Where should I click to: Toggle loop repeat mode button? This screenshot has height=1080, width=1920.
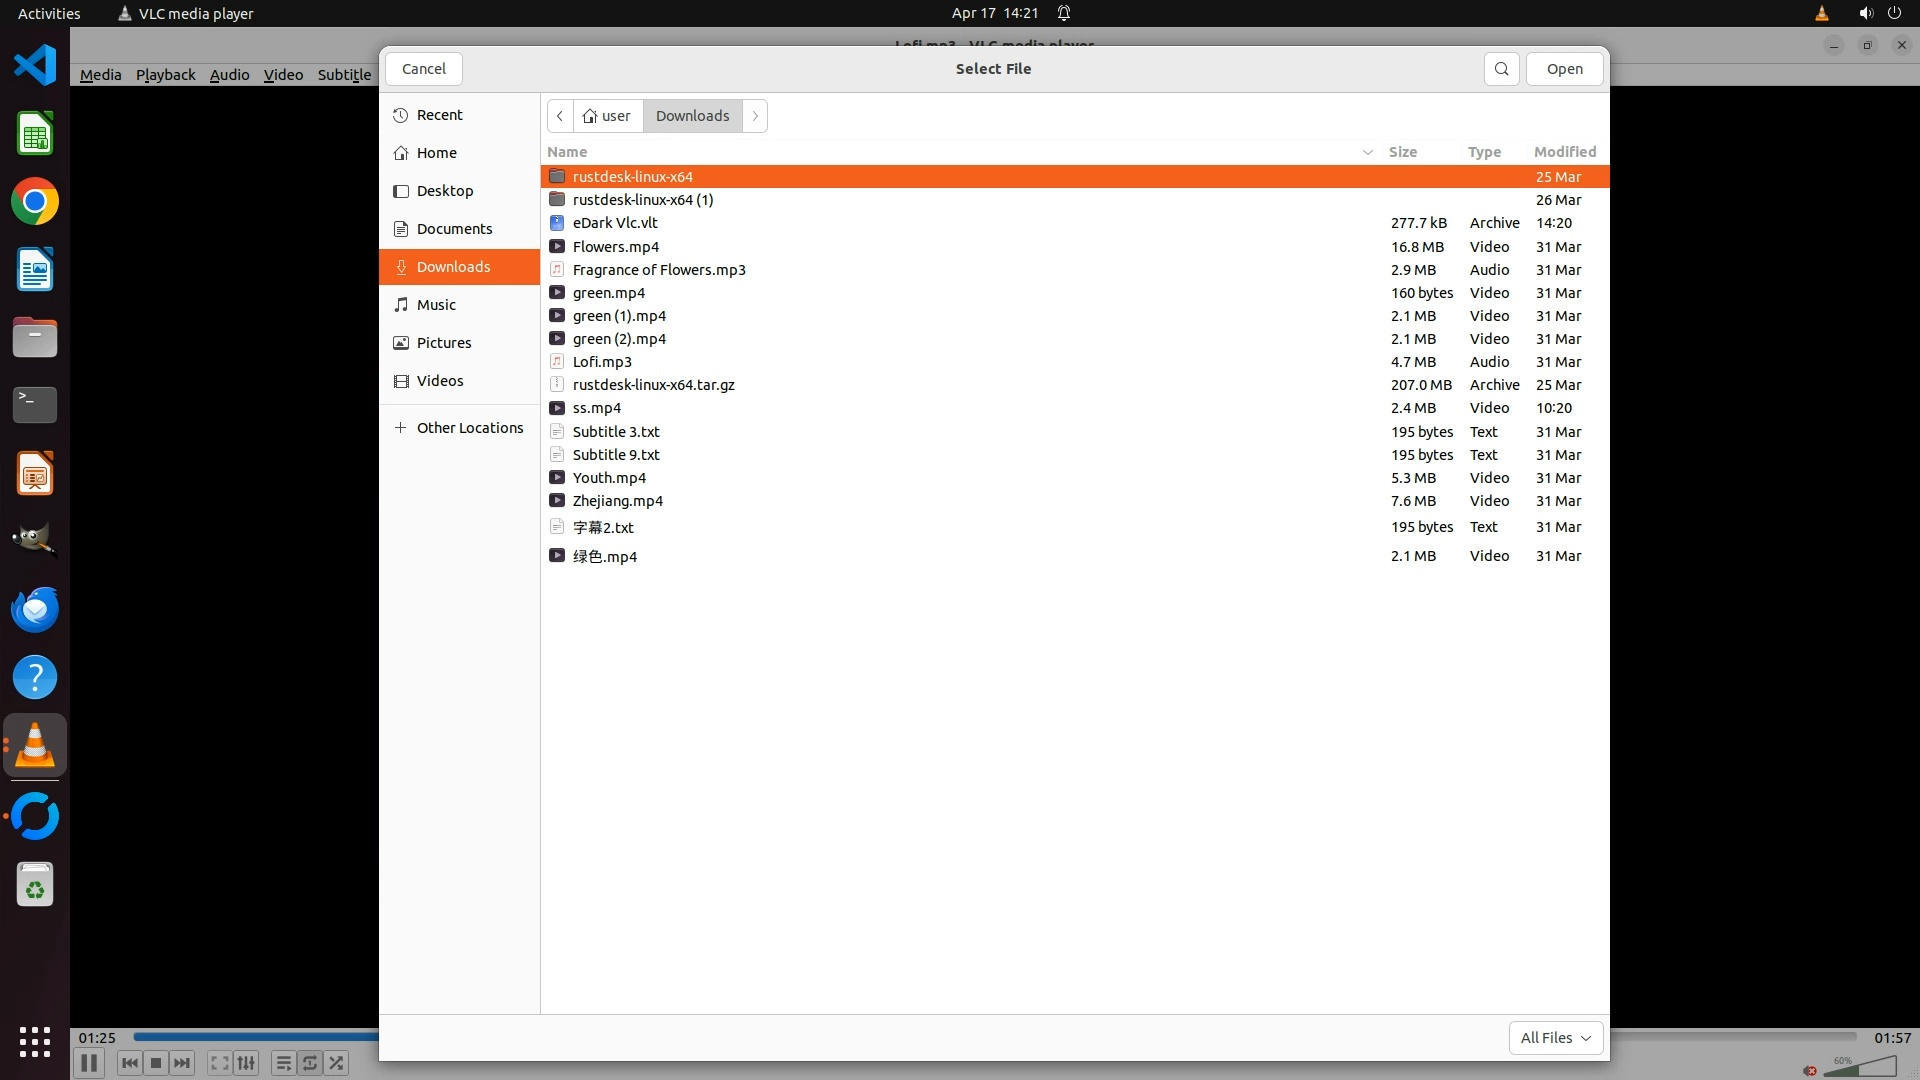pyautogui.click(x=310, y=1063)
